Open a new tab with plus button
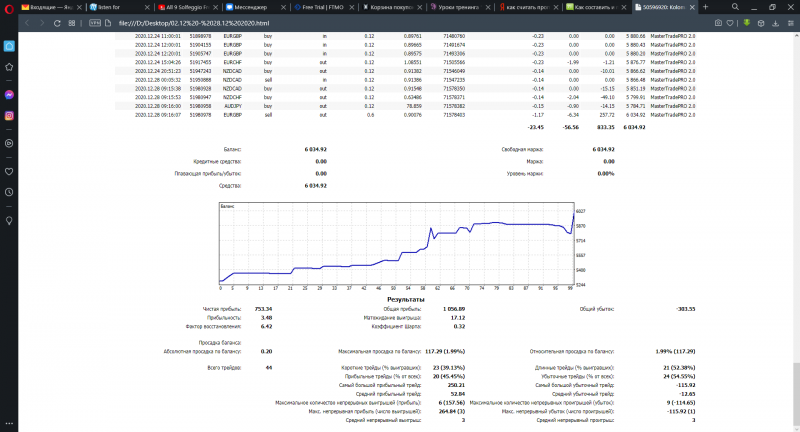Image resolution: width=800 pixels, height=432 pixels. (x=707, y=6)
